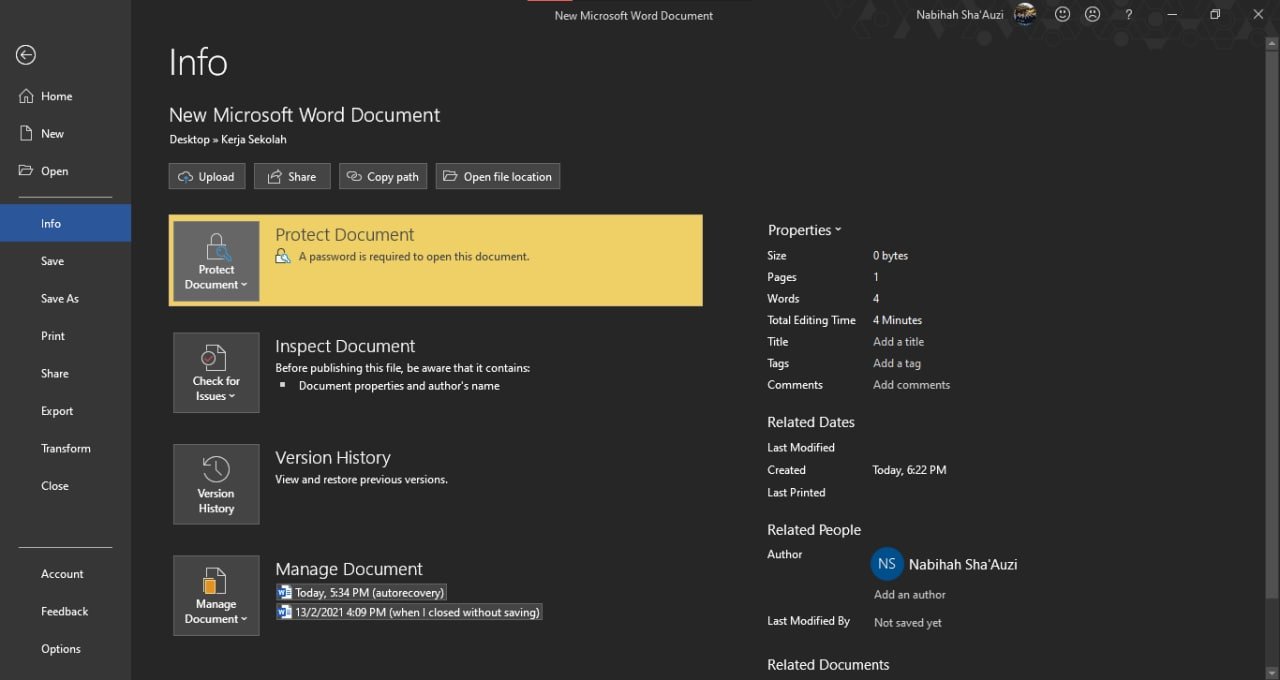
Task: Click the Desktop folder in document path
Action: click(189, 140)
